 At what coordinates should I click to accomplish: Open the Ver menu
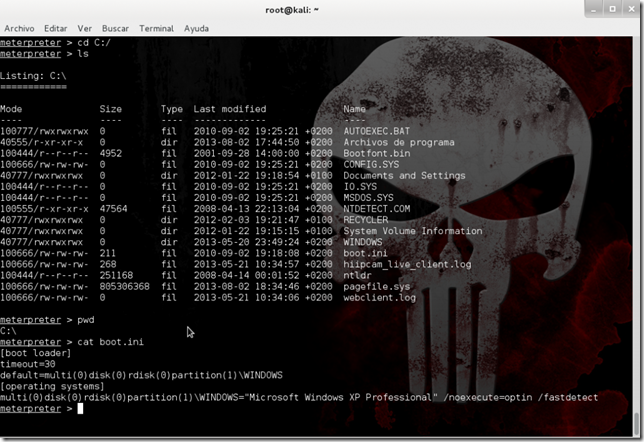[85, 28]
